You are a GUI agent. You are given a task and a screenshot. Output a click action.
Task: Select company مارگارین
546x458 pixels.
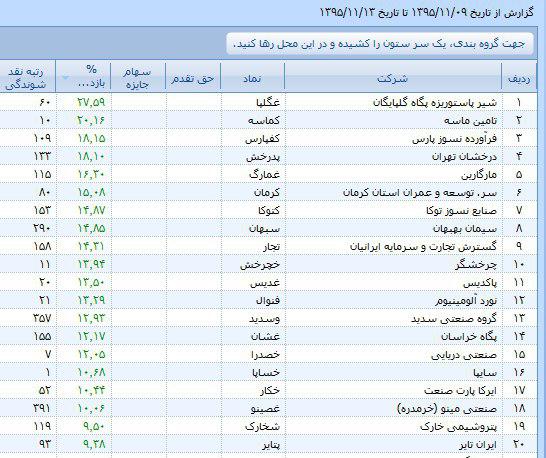coord(479,174)
